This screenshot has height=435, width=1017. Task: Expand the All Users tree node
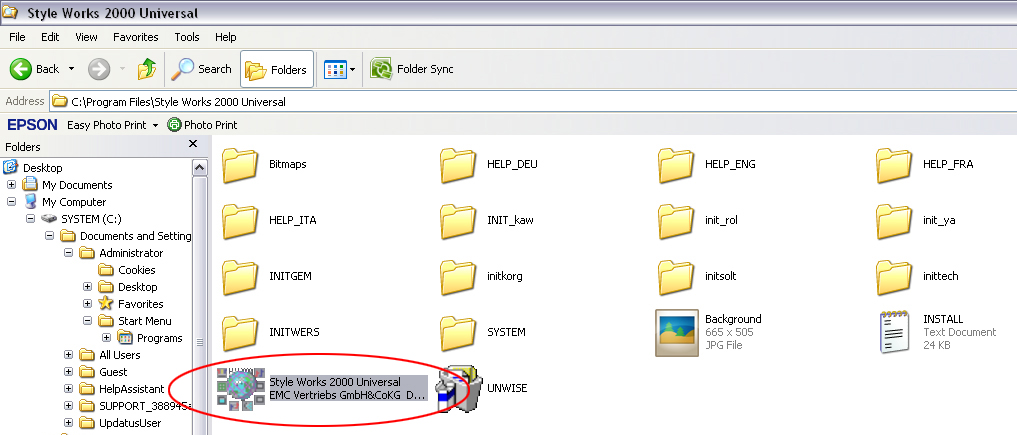(68, 355)
